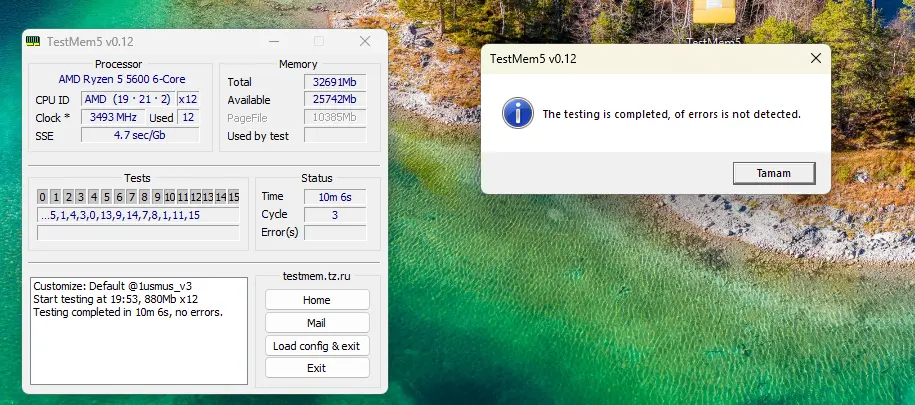Click the Available 25742Mb field
Screen dimensions: 915x405
tap(335, 100)
